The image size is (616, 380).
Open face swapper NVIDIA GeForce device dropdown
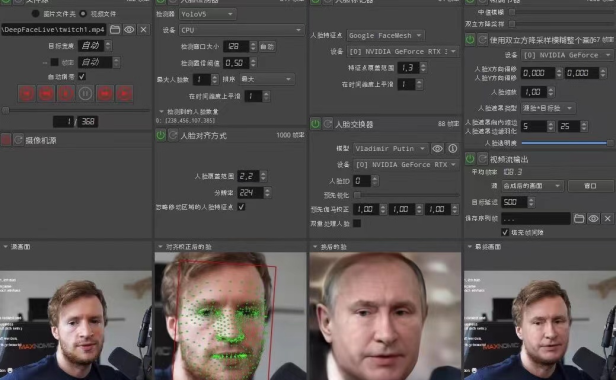406,165
